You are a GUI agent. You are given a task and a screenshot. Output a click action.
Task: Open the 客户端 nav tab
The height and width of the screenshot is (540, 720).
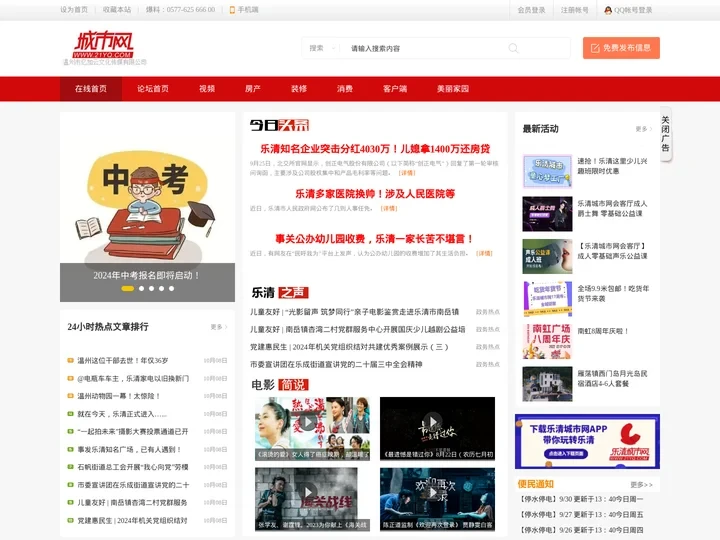395,89
